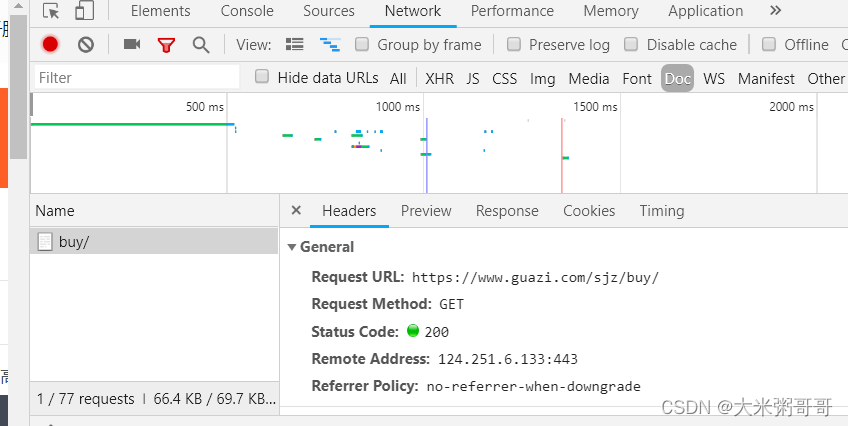
Task: Toggle the device toolbar icon
Action: (84, 11)
